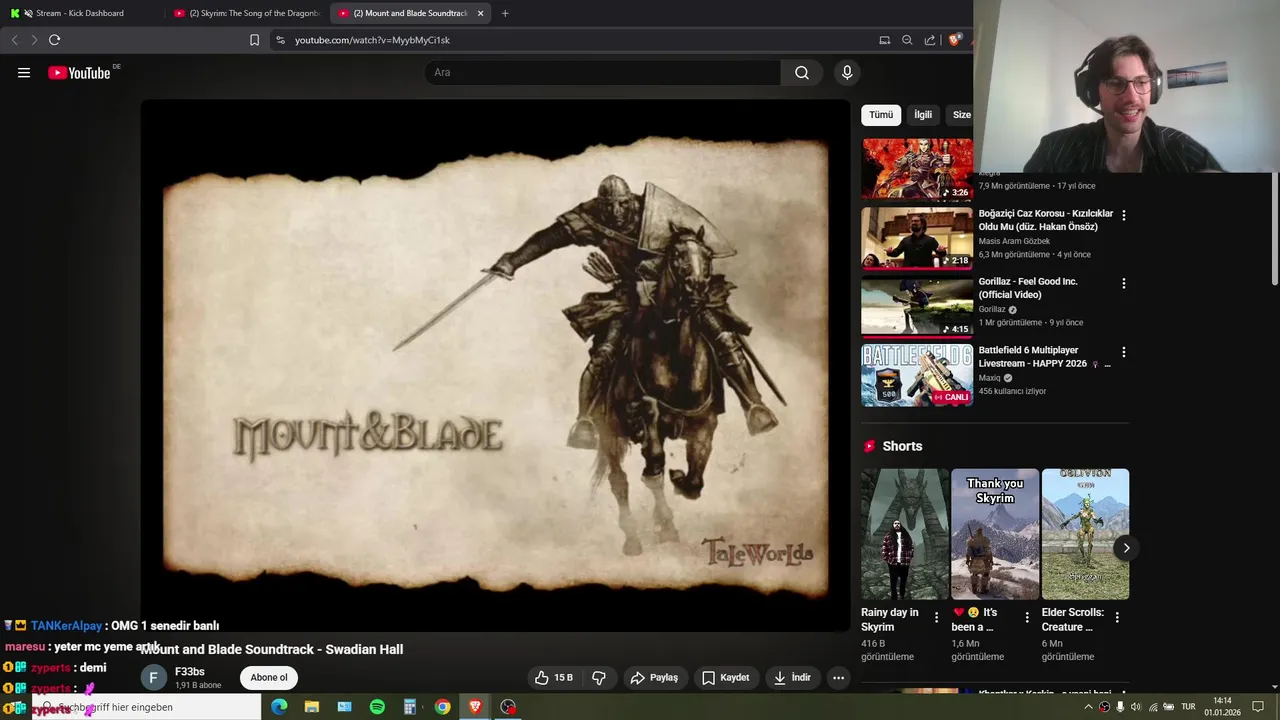Image resolution: width=1280 pixels, height=720 pixels.
Task: Reload the page with the refresh icon
Action: pyautogui.click(x=54, y=40)
